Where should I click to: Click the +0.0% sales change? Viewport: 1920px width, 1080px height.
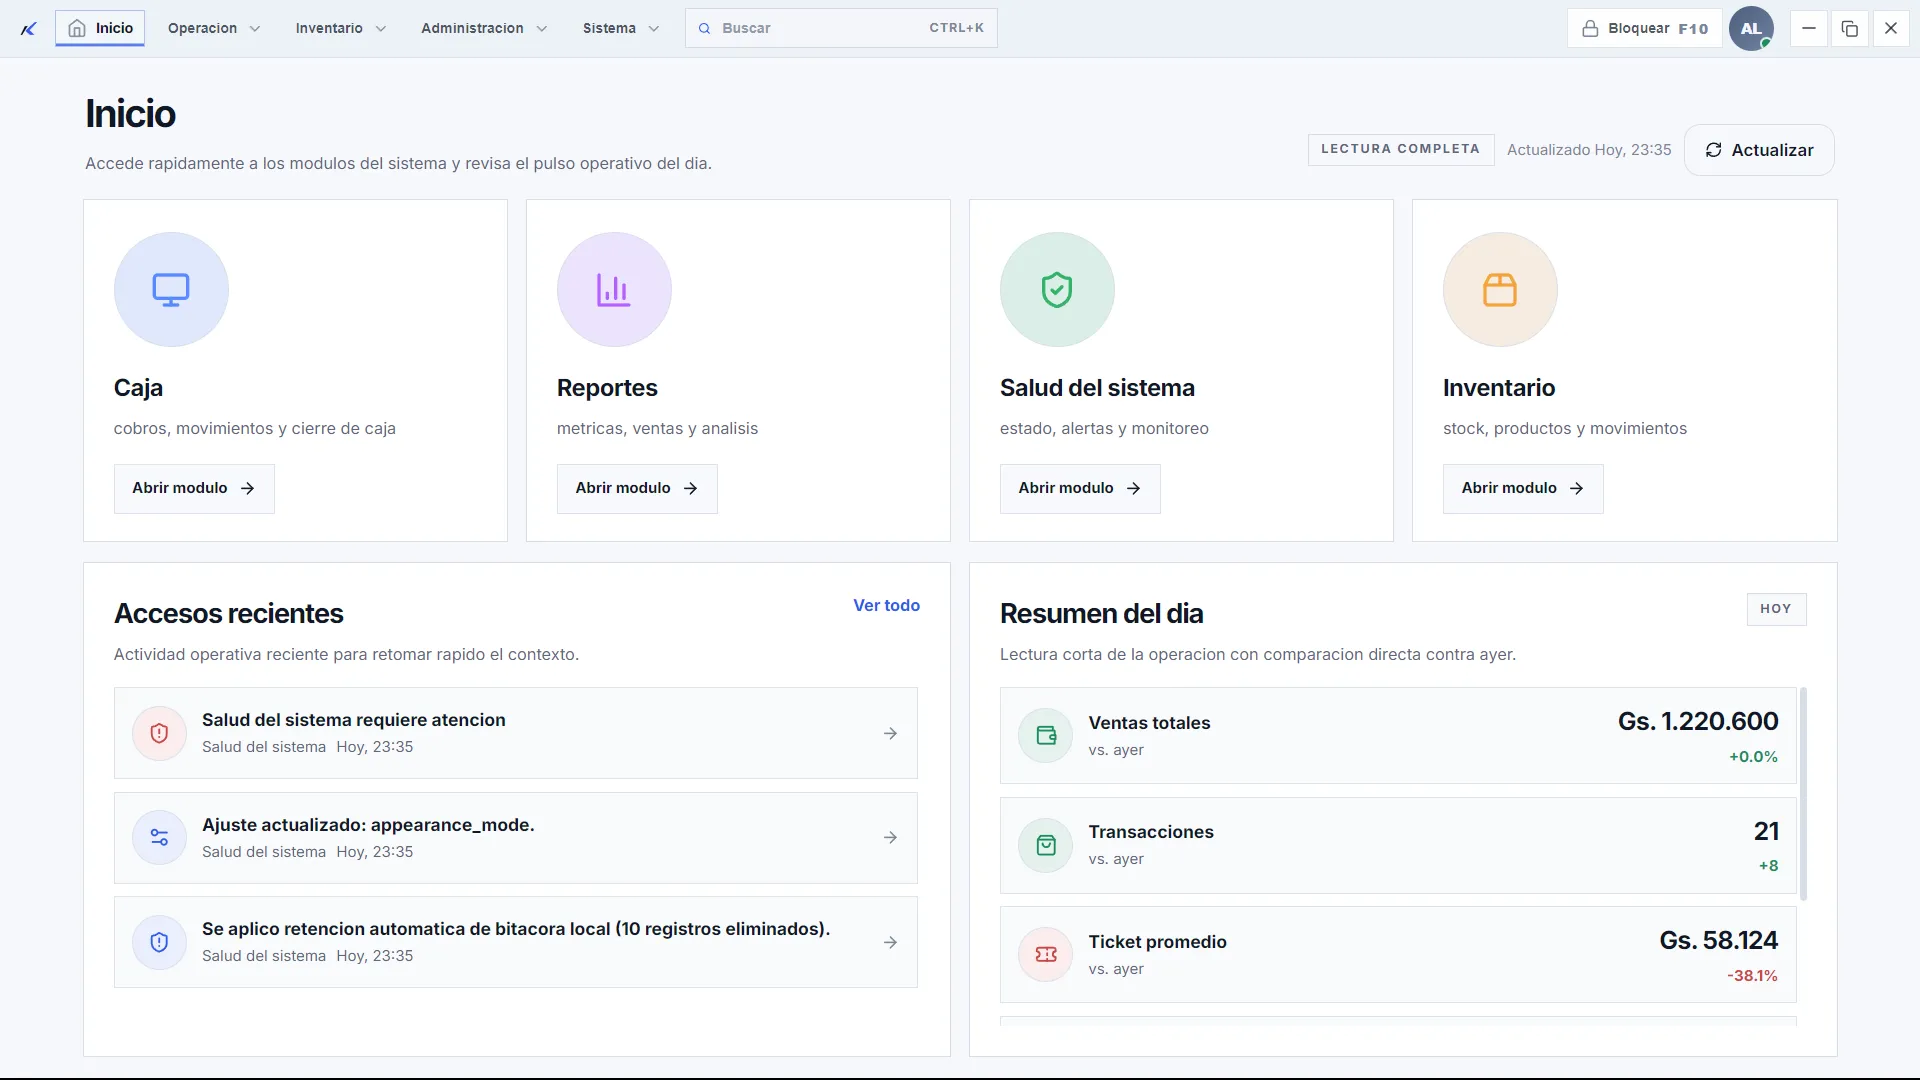1753,757
